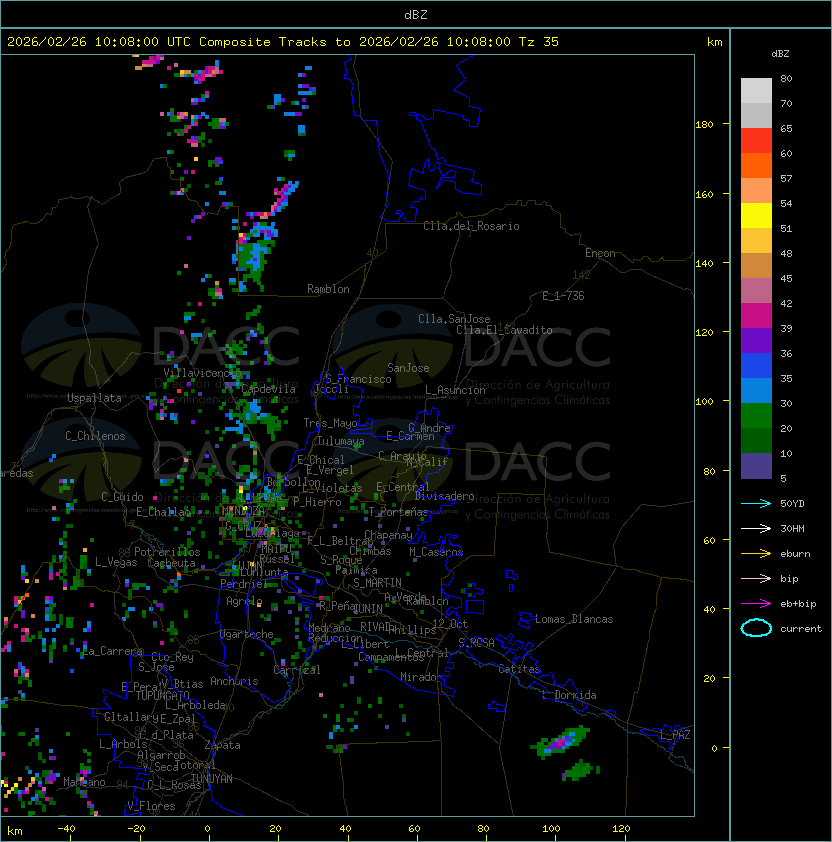
Task: Click the V_Flores place label
Action: pyautogui.click(x=151, y=806)
